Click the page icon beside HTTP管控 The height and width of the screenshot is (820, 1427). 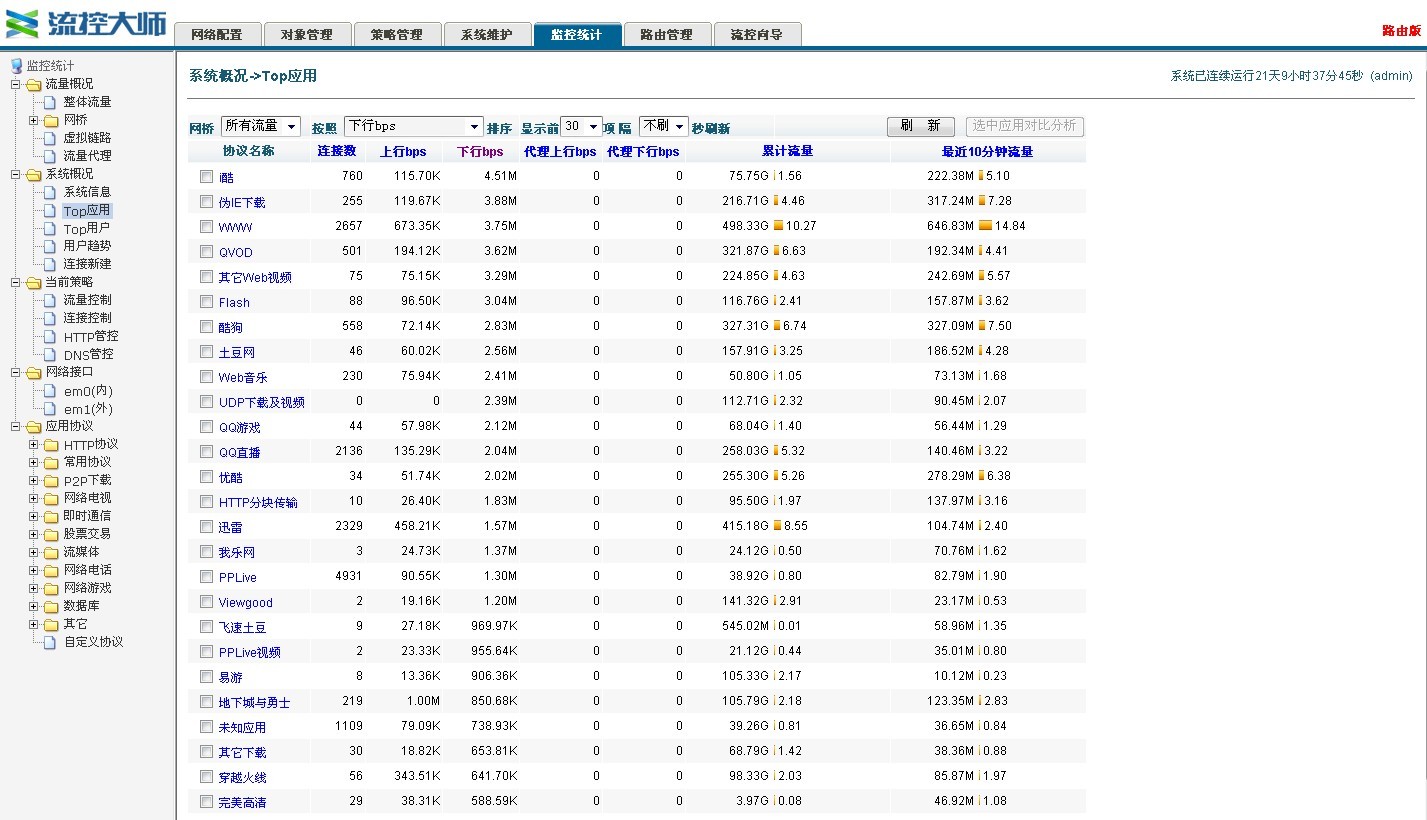point(51,336)
